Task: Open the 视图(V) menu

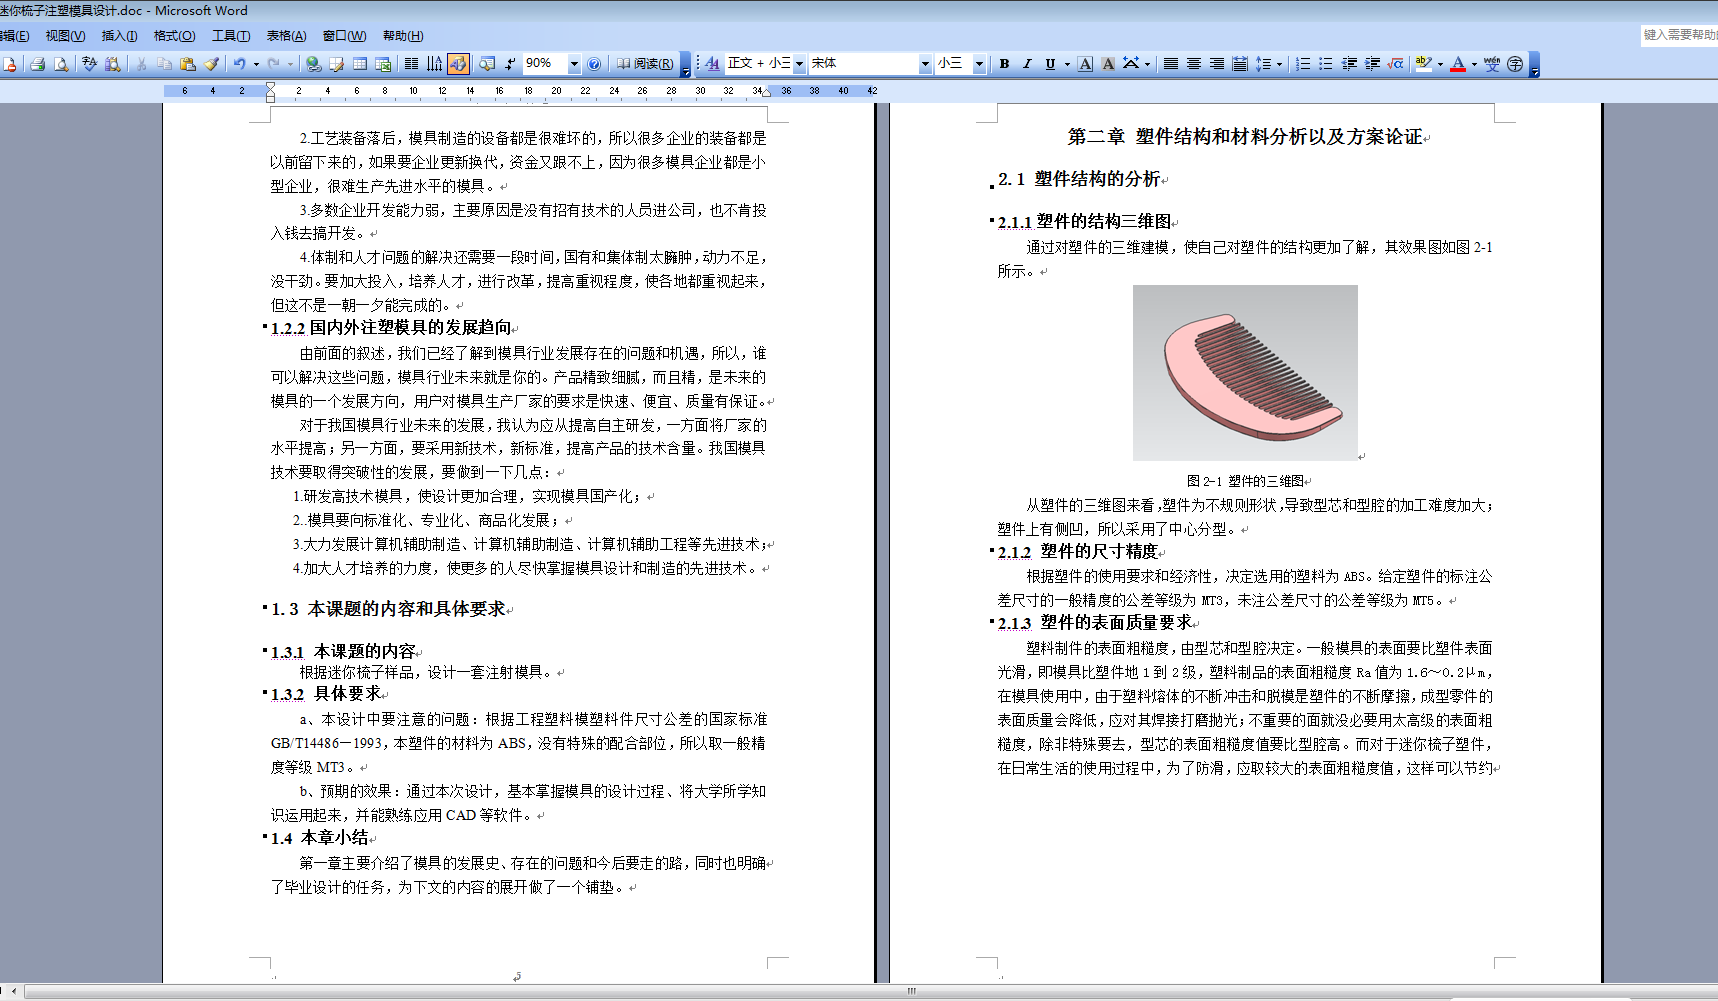Action: [x=65, y=36]
